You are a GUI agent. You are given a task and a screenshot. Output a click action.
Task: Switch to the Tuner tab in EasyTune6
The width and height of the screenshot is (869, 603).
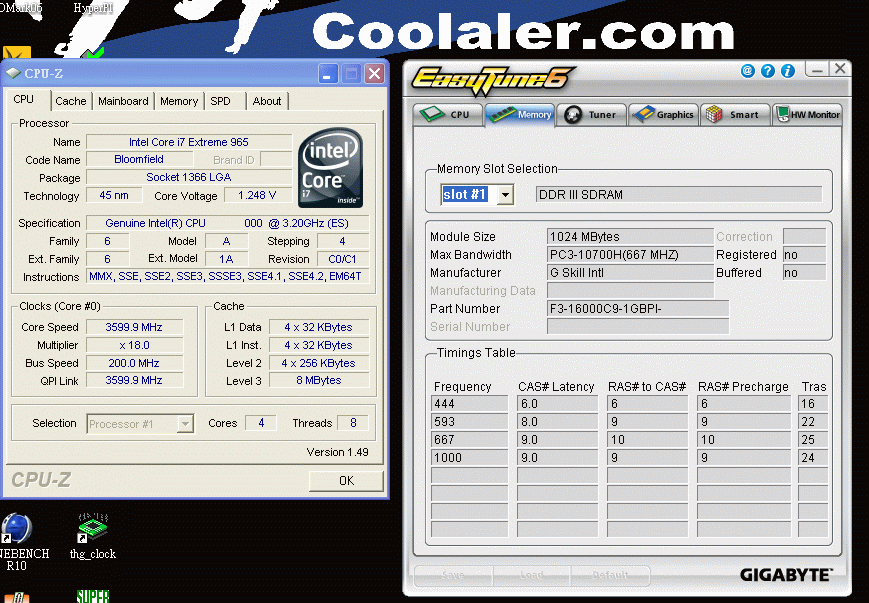point(592,115)
